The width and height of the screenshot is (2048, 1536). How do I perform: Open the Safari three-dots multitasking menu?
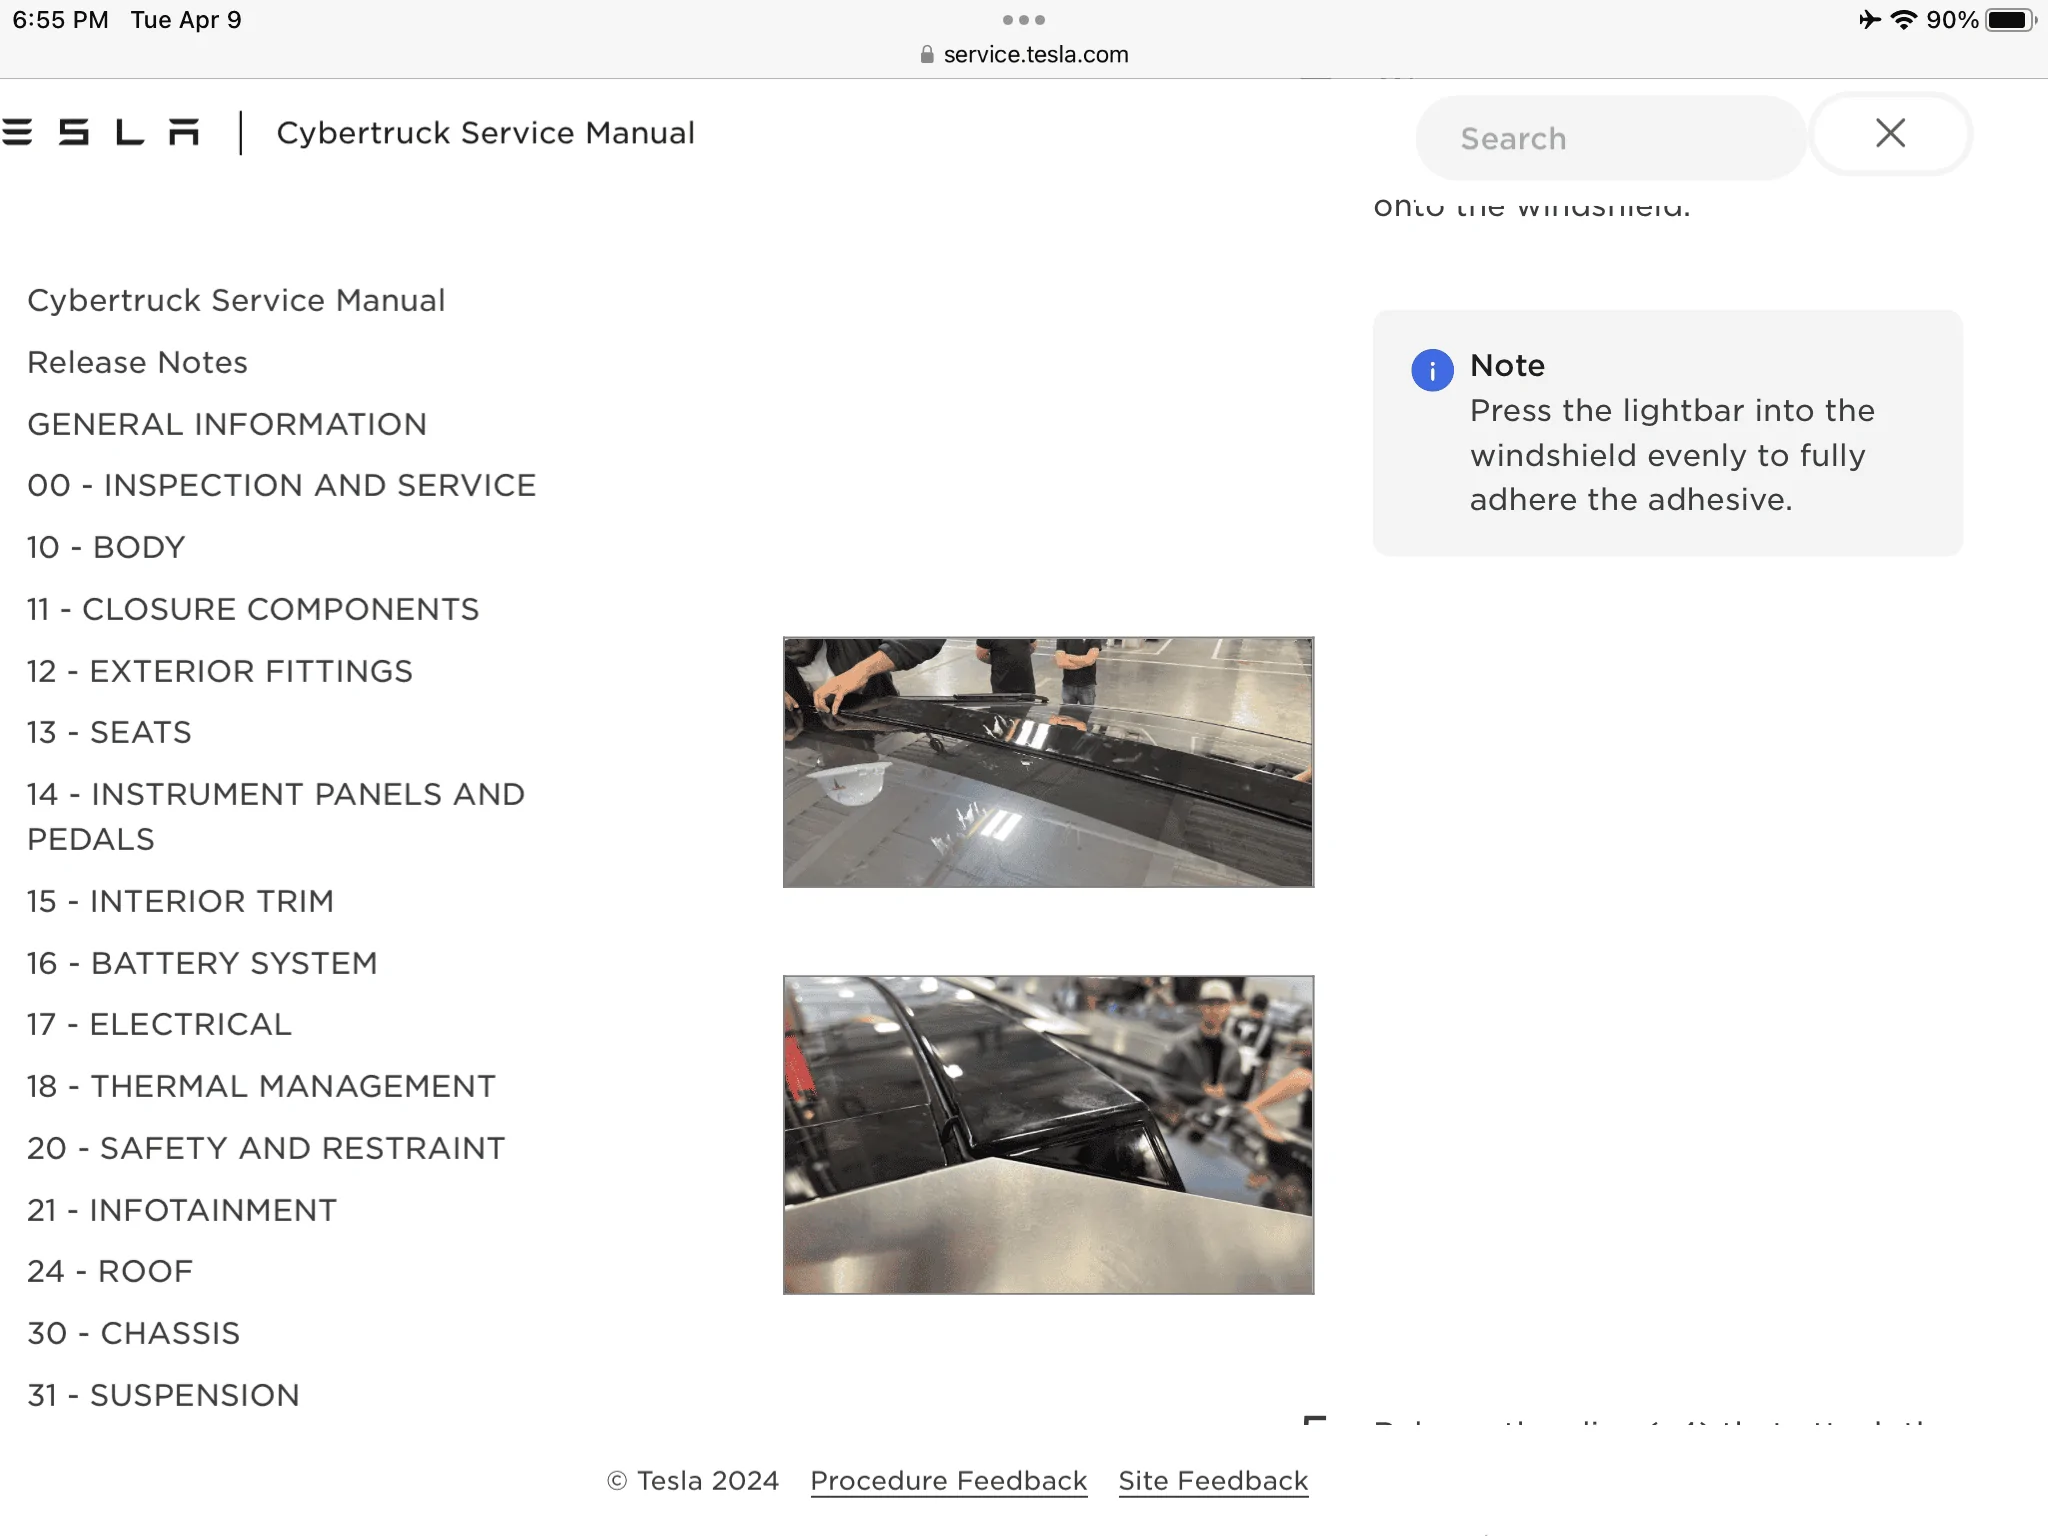(1024, 20)
